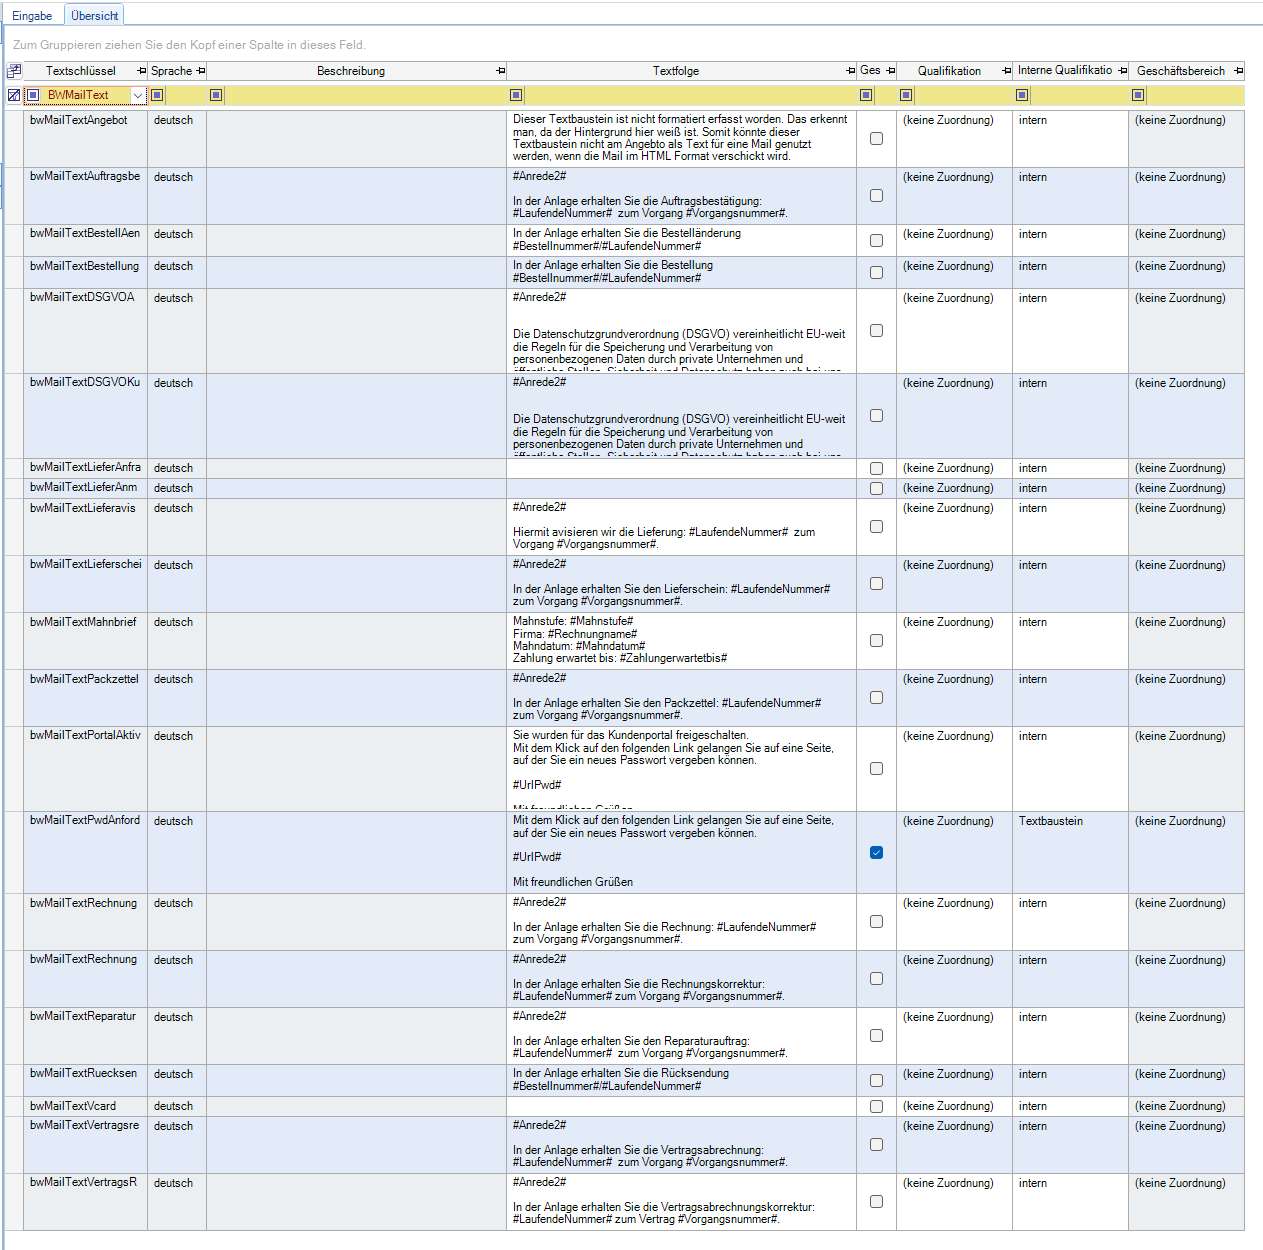This screenshot has height=1250, width=1263.
Task: Click the Textbaustein cell in the PwdAnford row
Action: pyautogui.click(x=1070, y=853)
